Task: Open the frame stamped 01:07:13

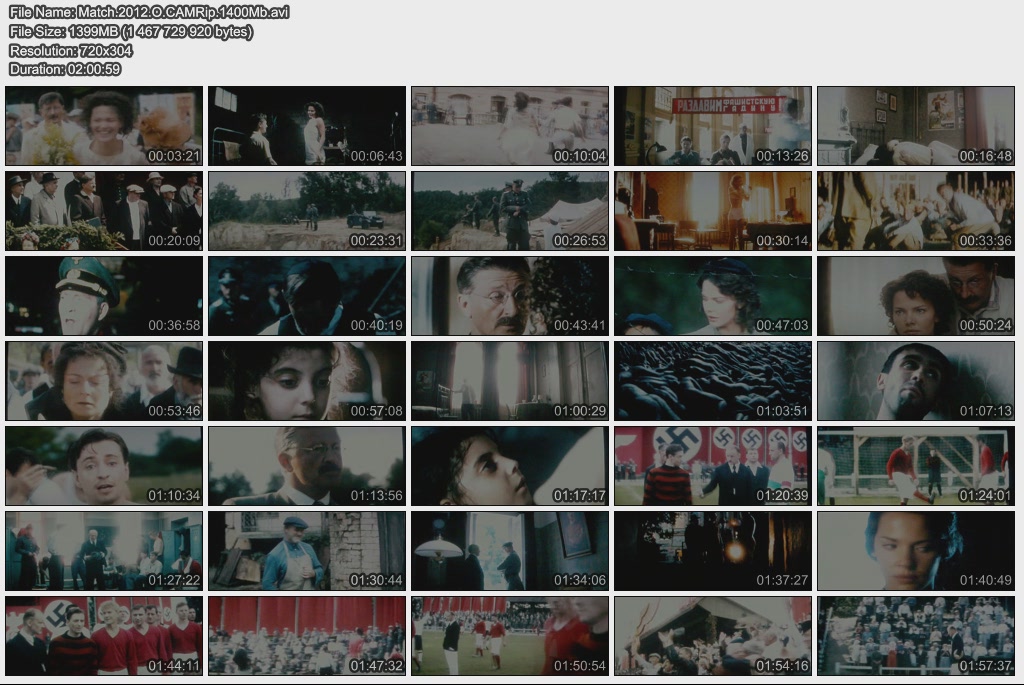Action: click(916, 381)
